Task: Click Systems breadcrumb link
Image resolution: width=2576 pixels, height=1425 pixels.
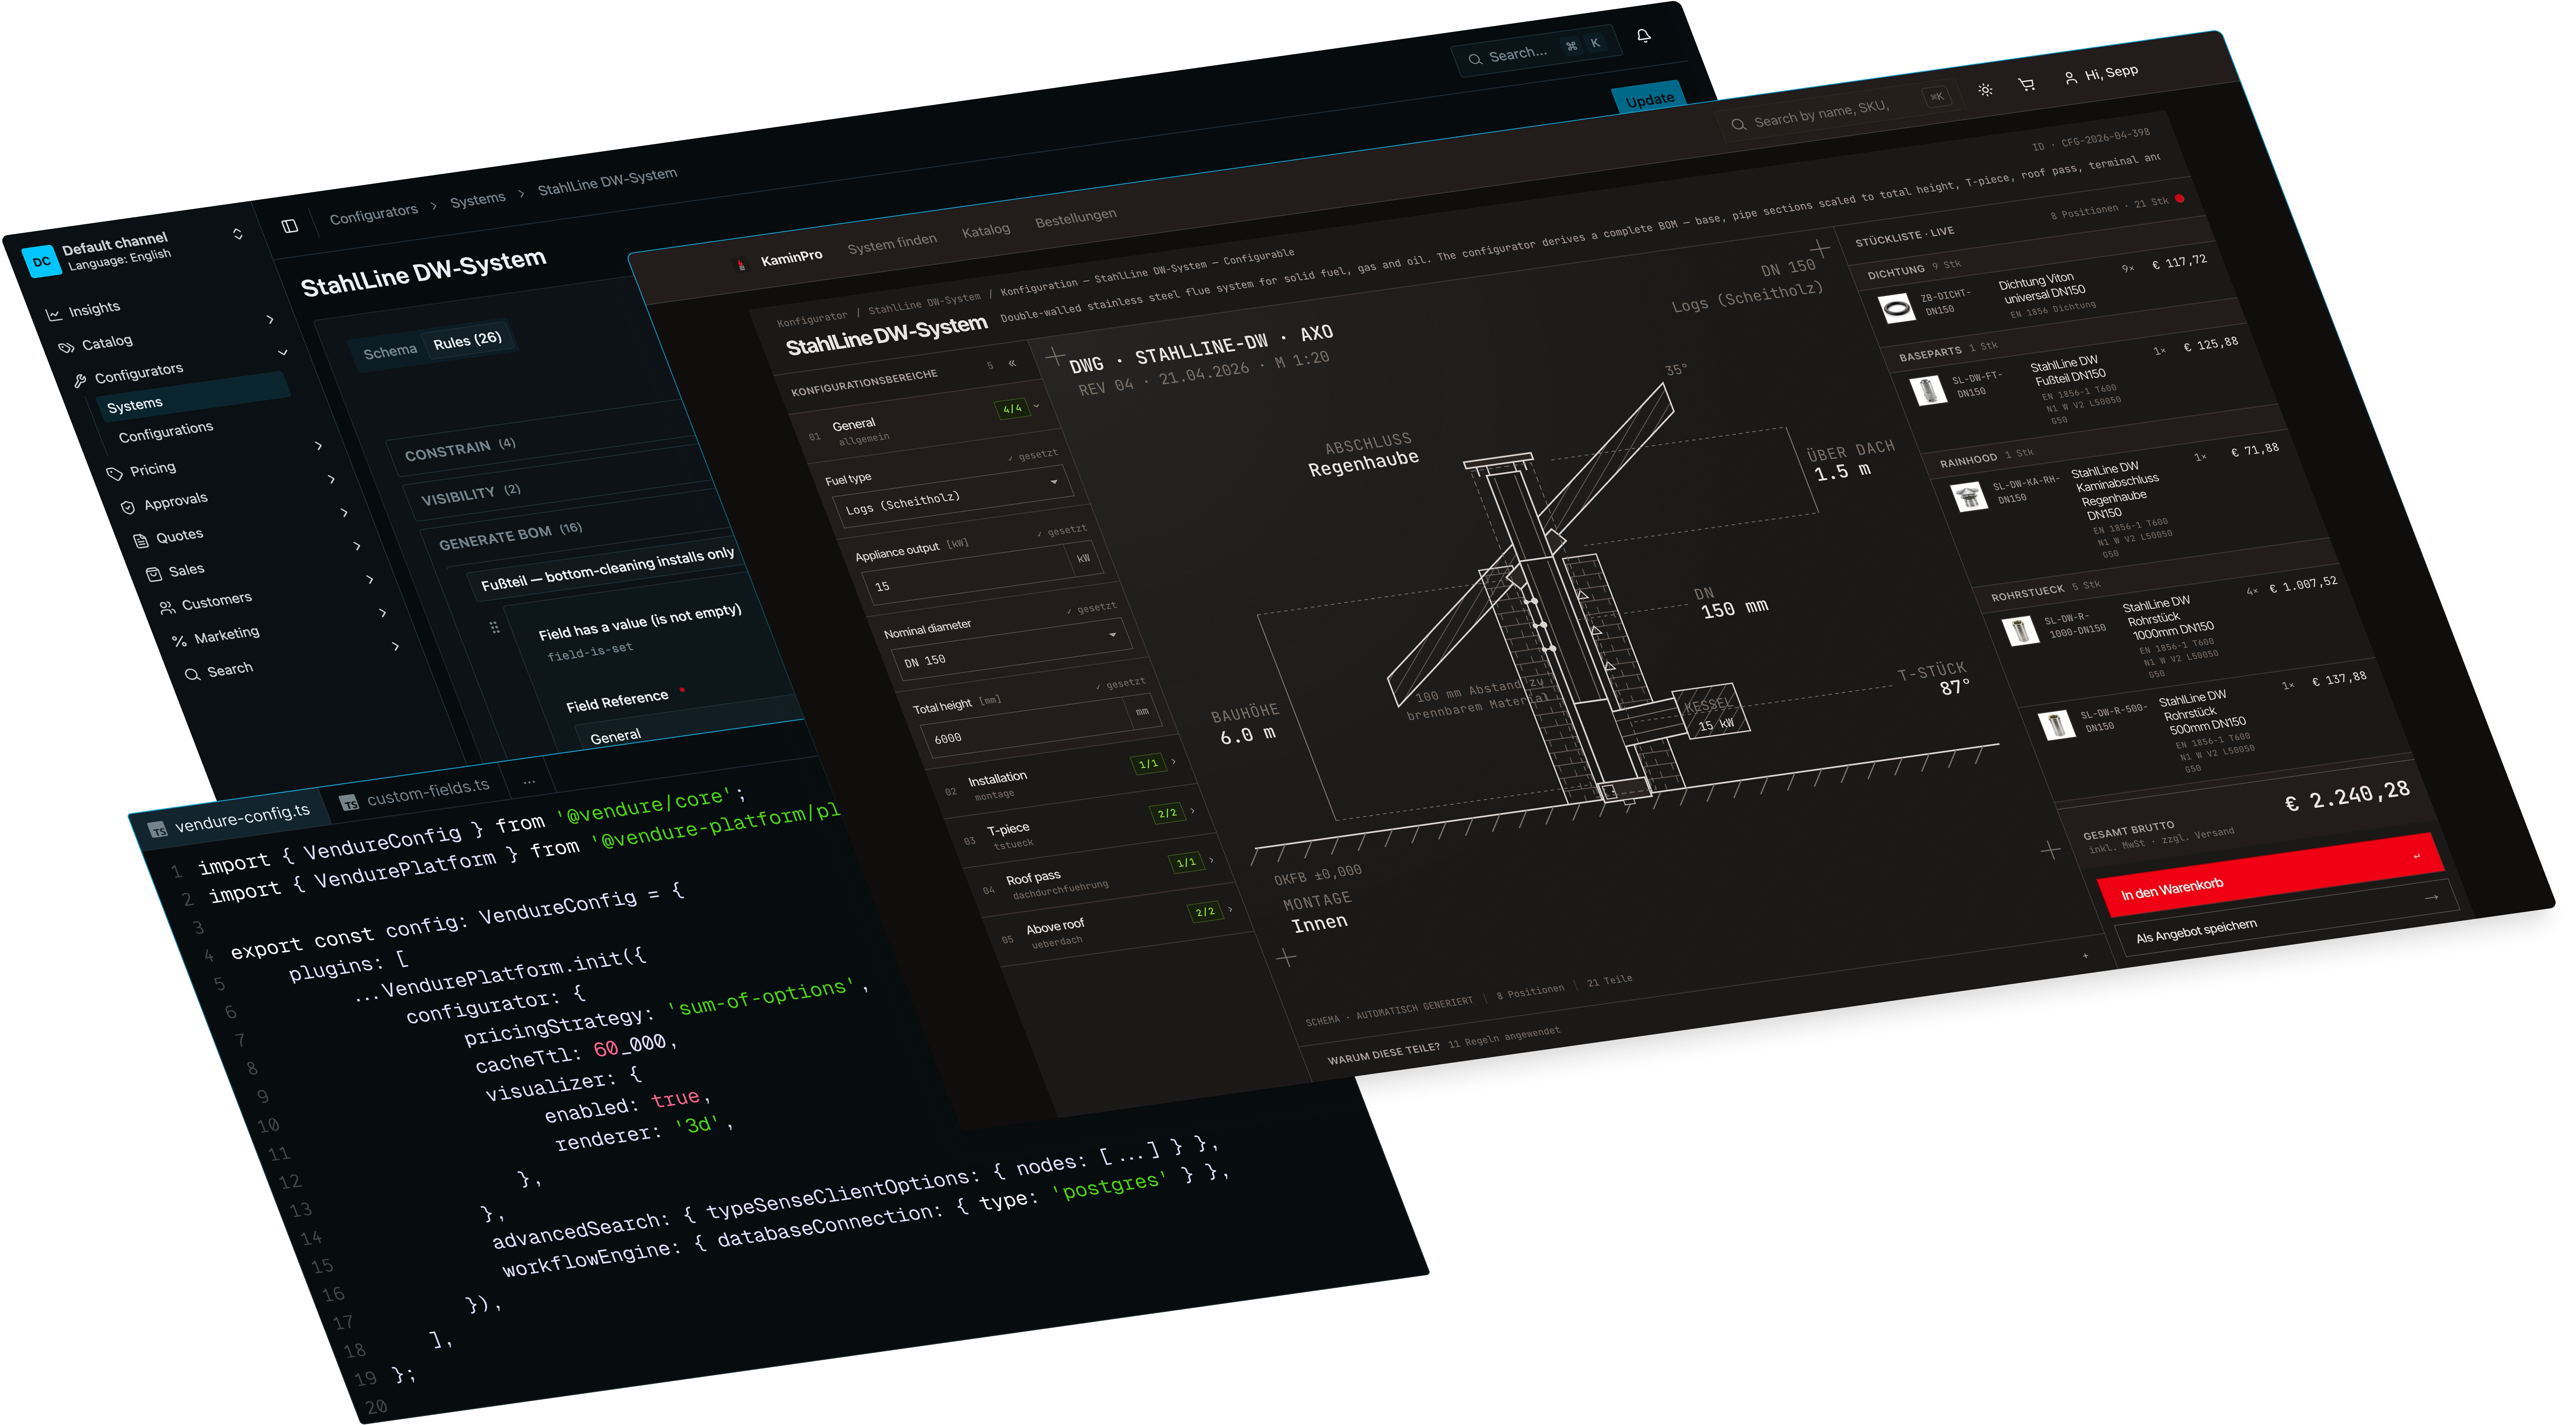Action: click(478, 200)
